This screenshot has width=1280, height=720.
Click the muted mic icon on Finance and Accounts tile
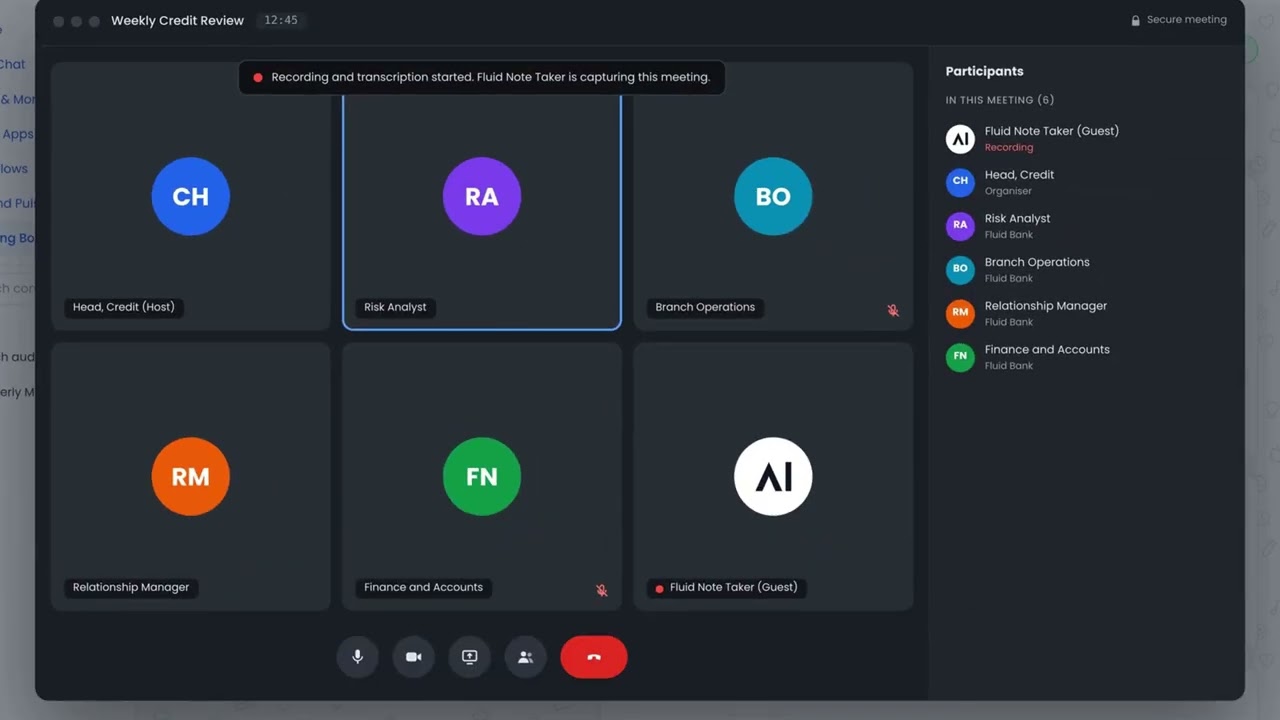(x=602, y=590)
